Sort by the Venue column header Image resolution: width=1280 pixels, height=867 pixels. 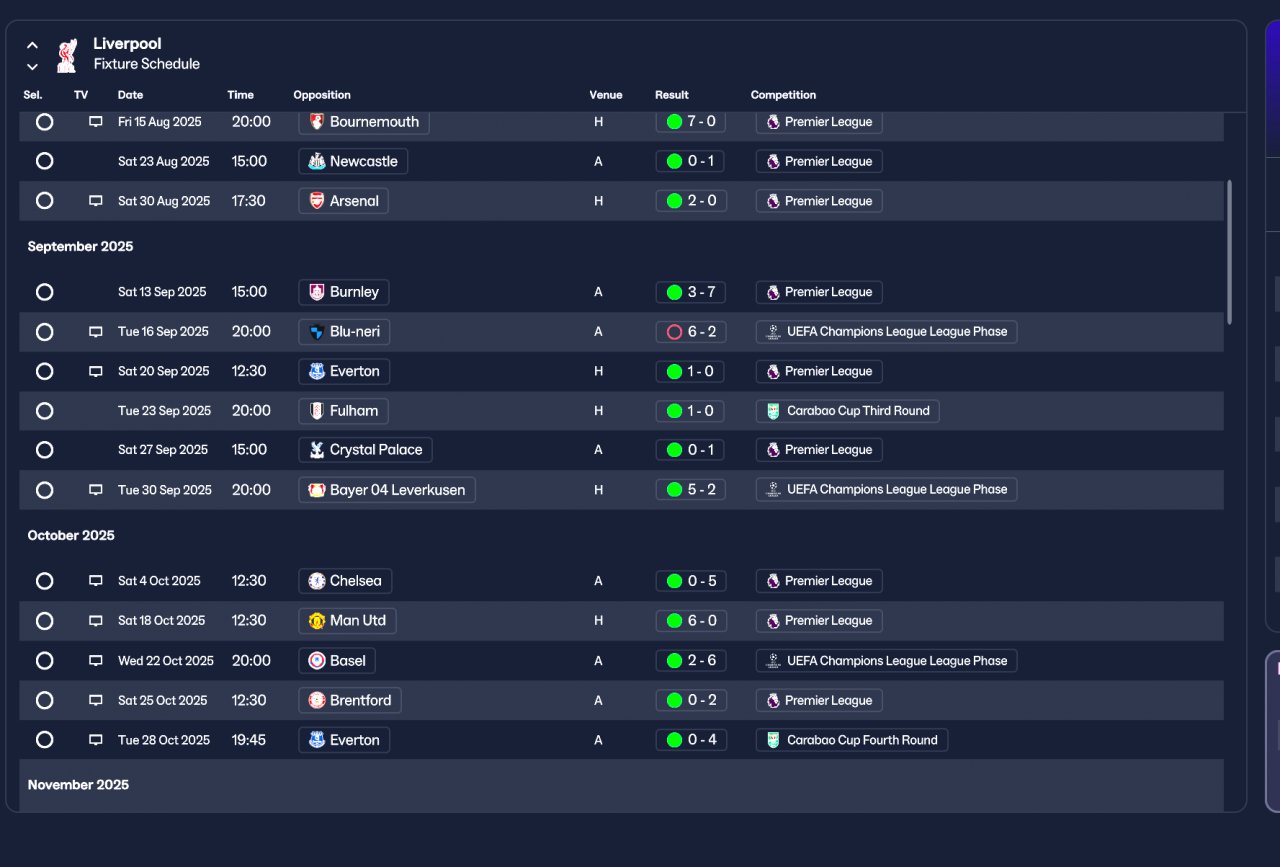click(606, 95)
